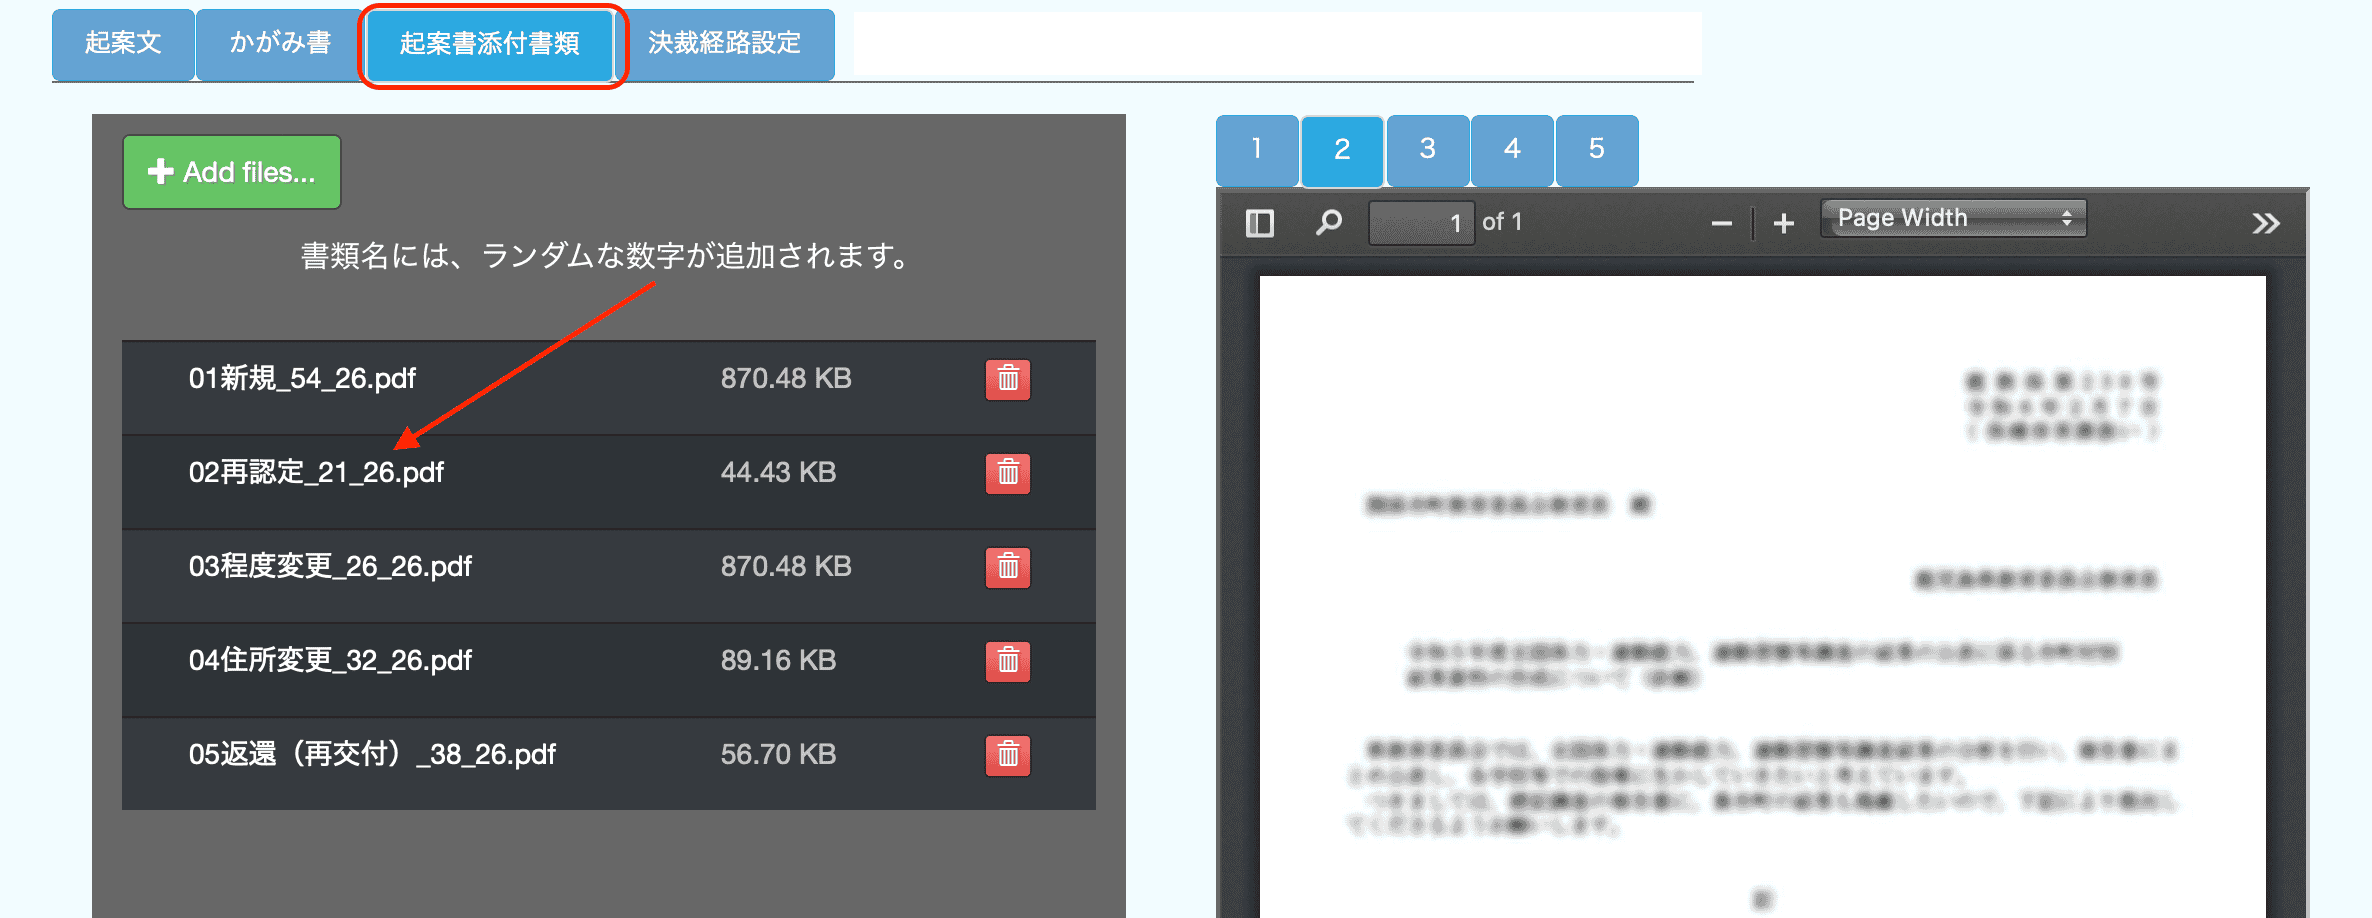Toggle the PDF viewer sidebar
The image size is (2372, 918).
pos(1259,223)
